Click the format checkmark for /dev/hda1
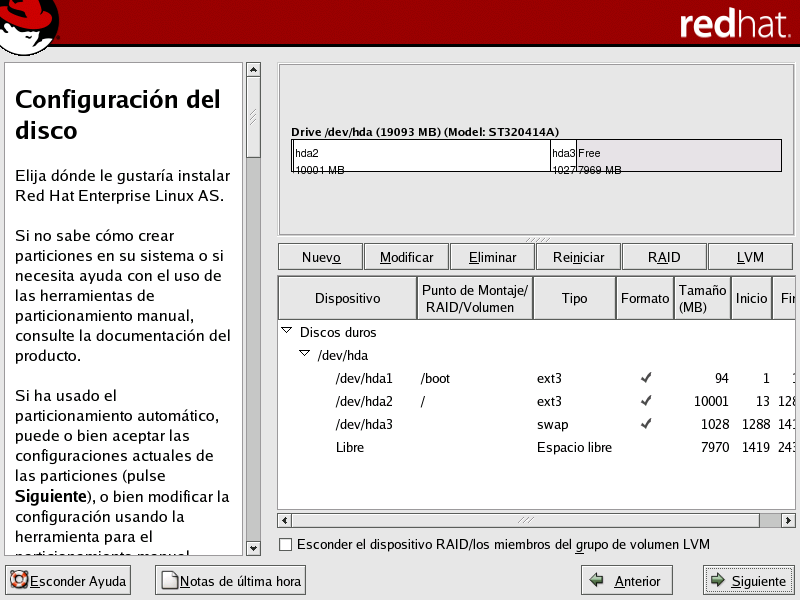This screenshot has width=800, height=600. 646,378
